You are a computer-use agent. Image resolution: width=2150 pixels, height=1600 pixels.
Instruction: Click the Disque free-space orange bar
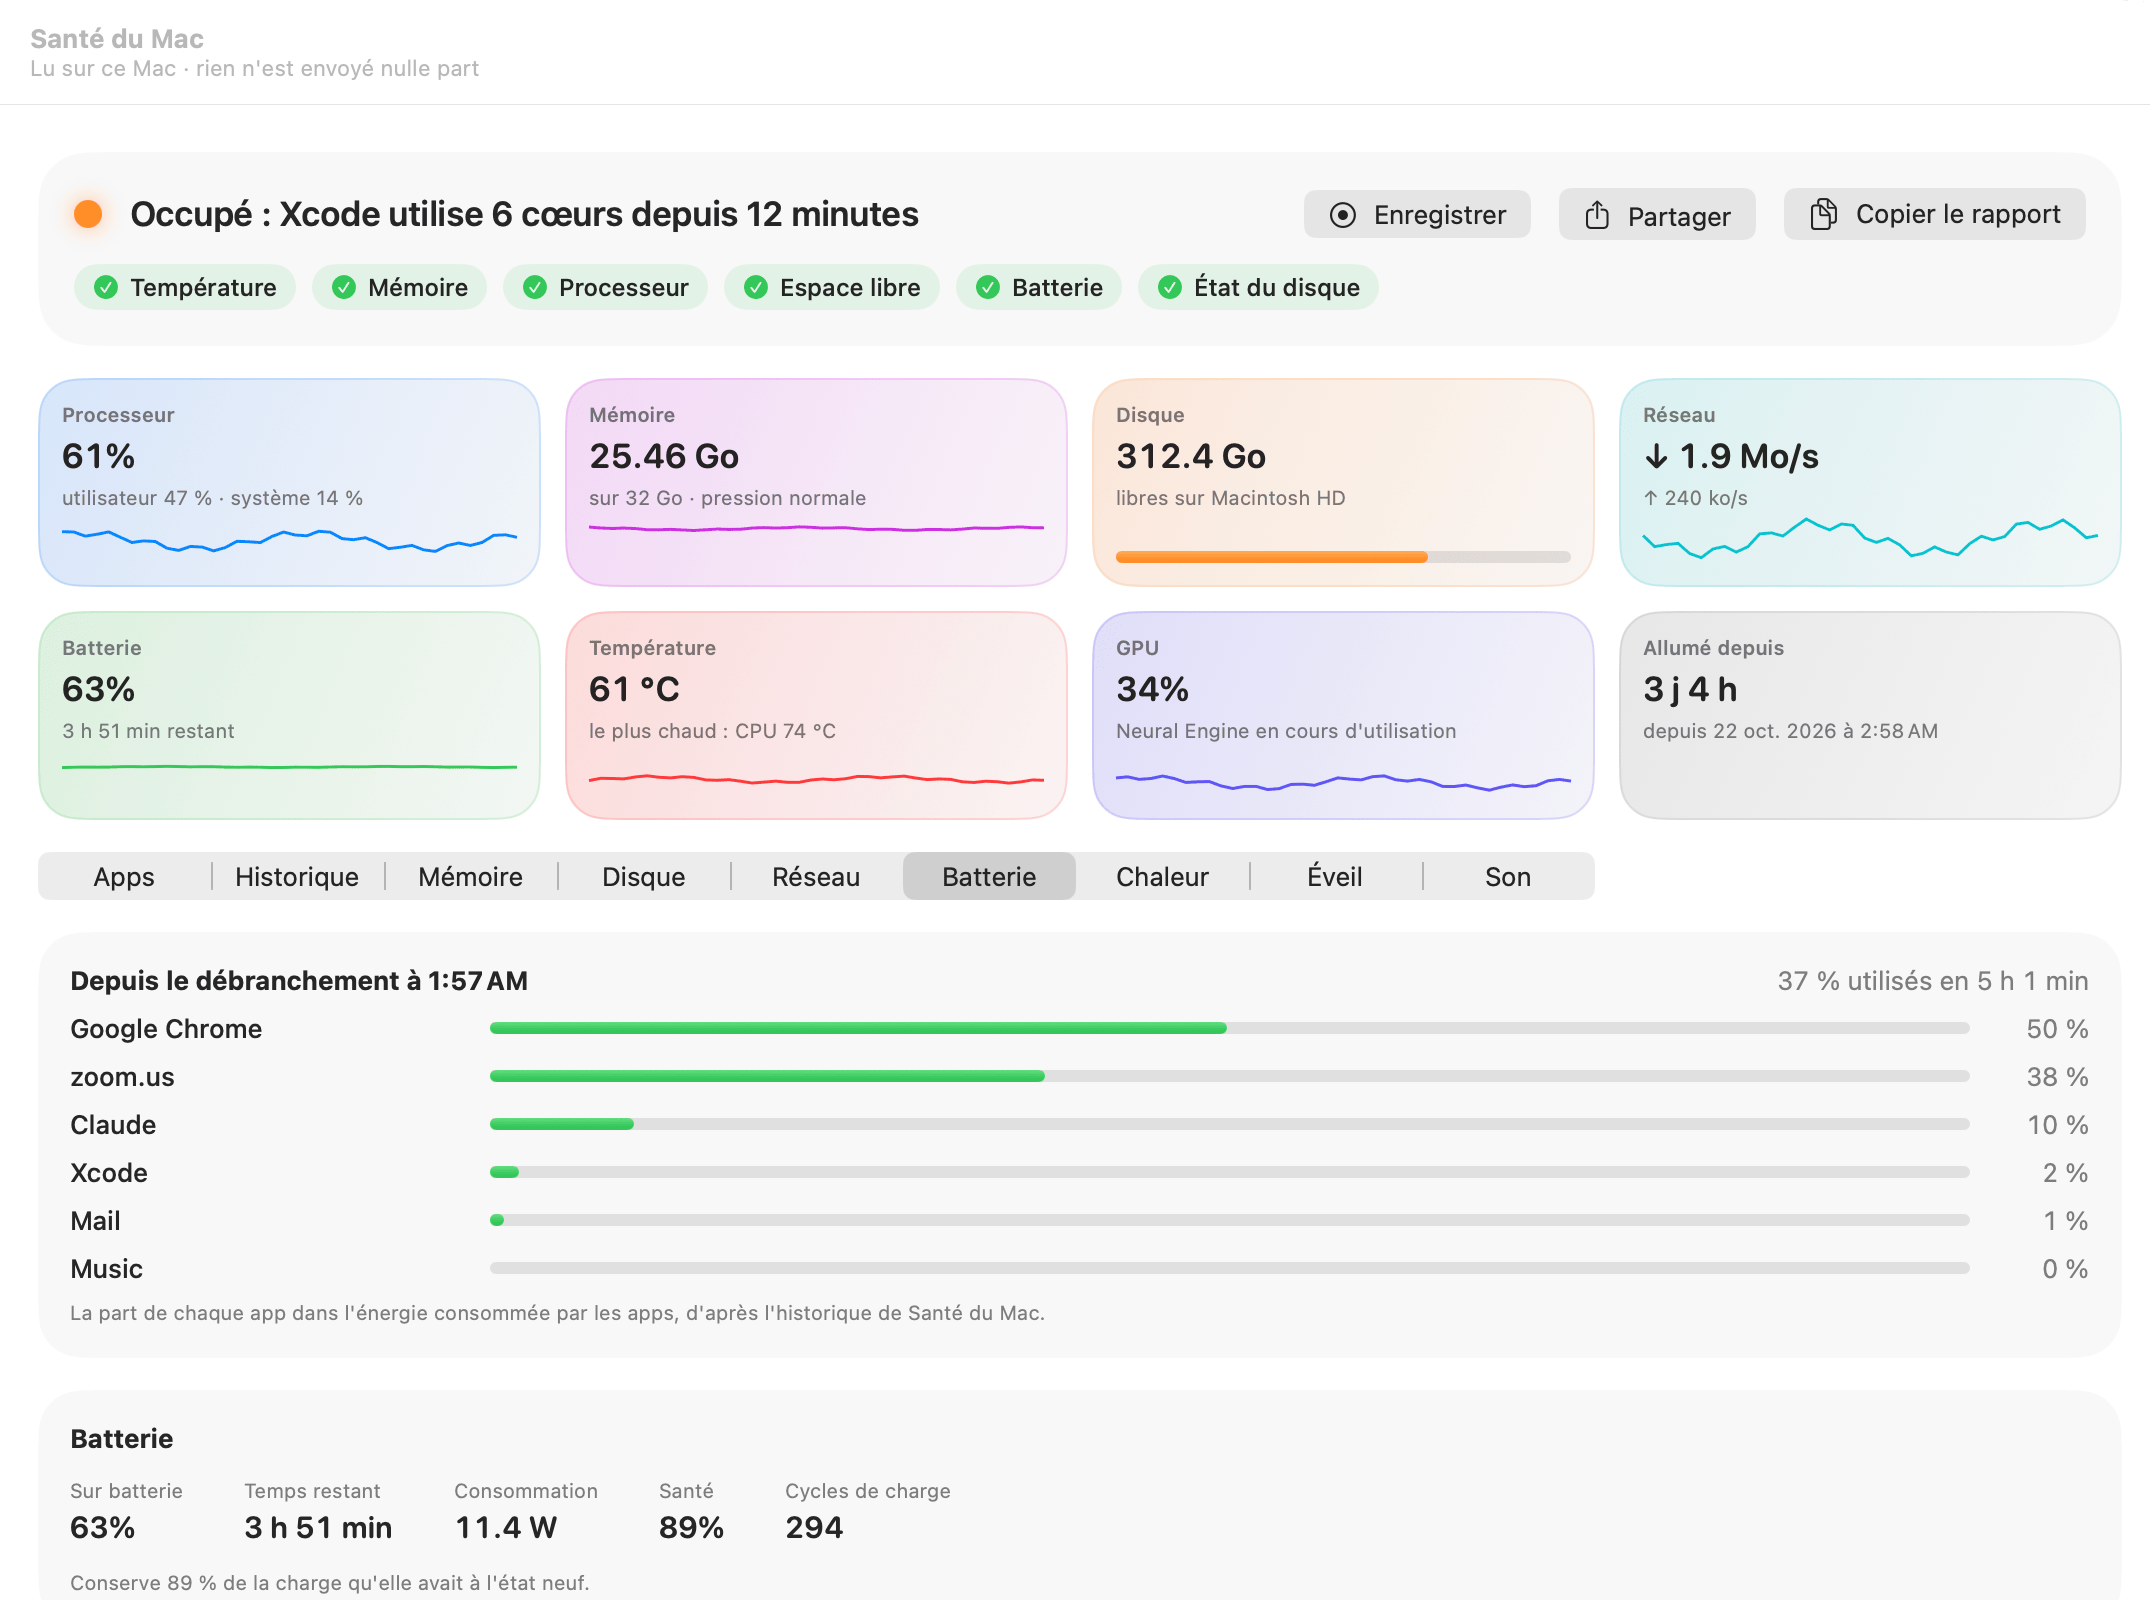[1343, 557]
